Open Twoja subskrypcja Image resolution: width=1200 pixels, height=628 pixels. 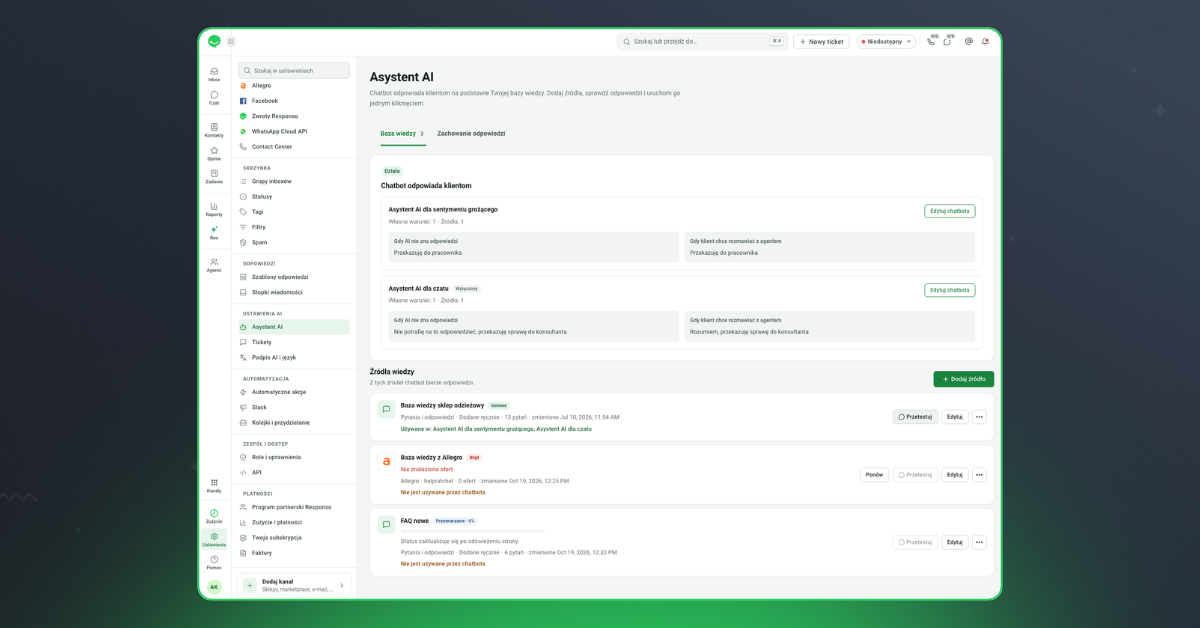coord(294,537)
